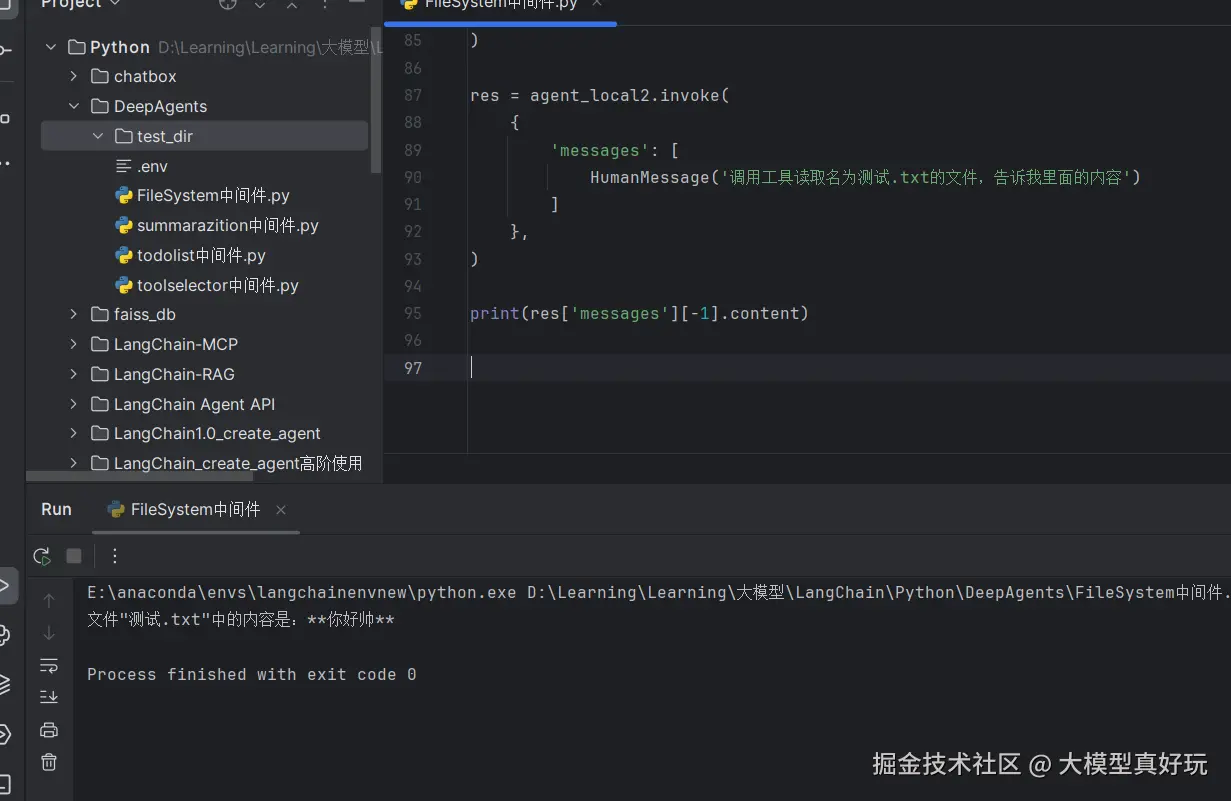Click folder icon of LangChain-MCP
Viewport: 1231px width, 801px height.
(99, 345)
